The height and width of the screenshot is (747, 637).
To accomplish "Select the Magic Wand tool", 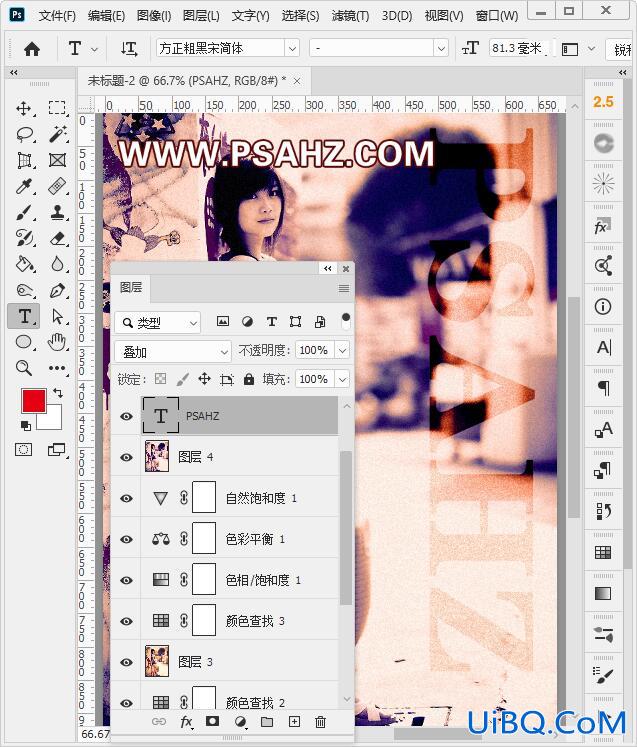I will click(57, 134).
